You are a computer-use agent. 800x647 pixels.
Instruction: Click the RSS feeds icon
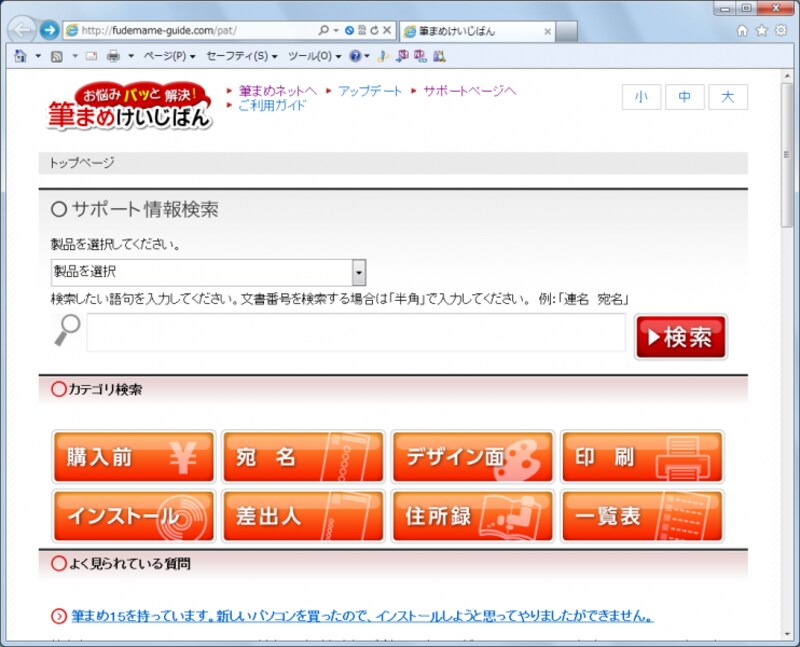(56, 58)
